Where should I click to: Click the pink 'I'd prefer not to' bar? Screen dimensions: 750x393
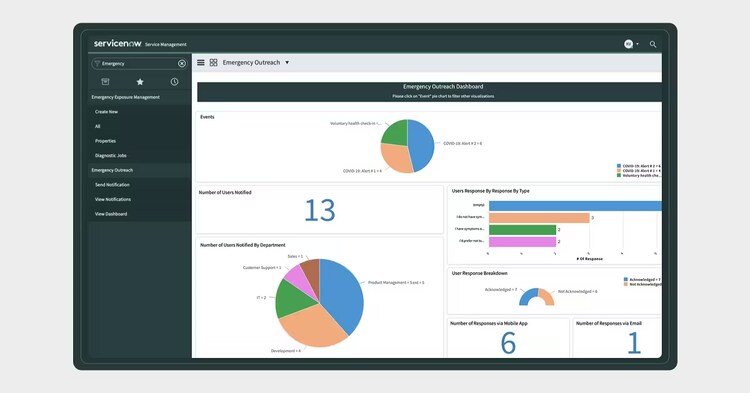pyautogui.click(x=522, y=242)
